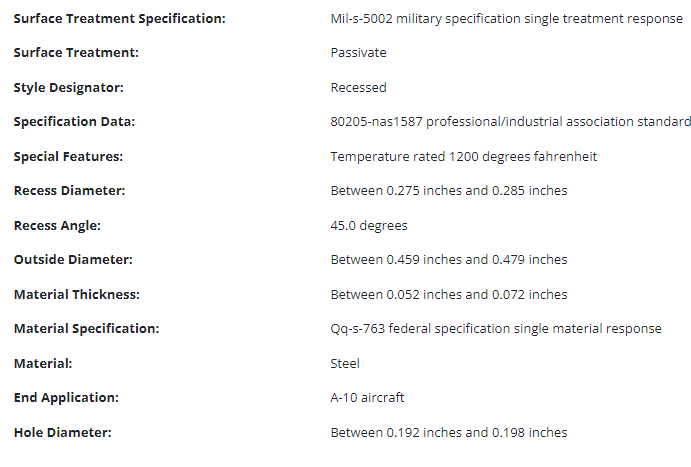Select the 'Steel' material value
This screenshot has height=467, width=691.
click(345, 364)
